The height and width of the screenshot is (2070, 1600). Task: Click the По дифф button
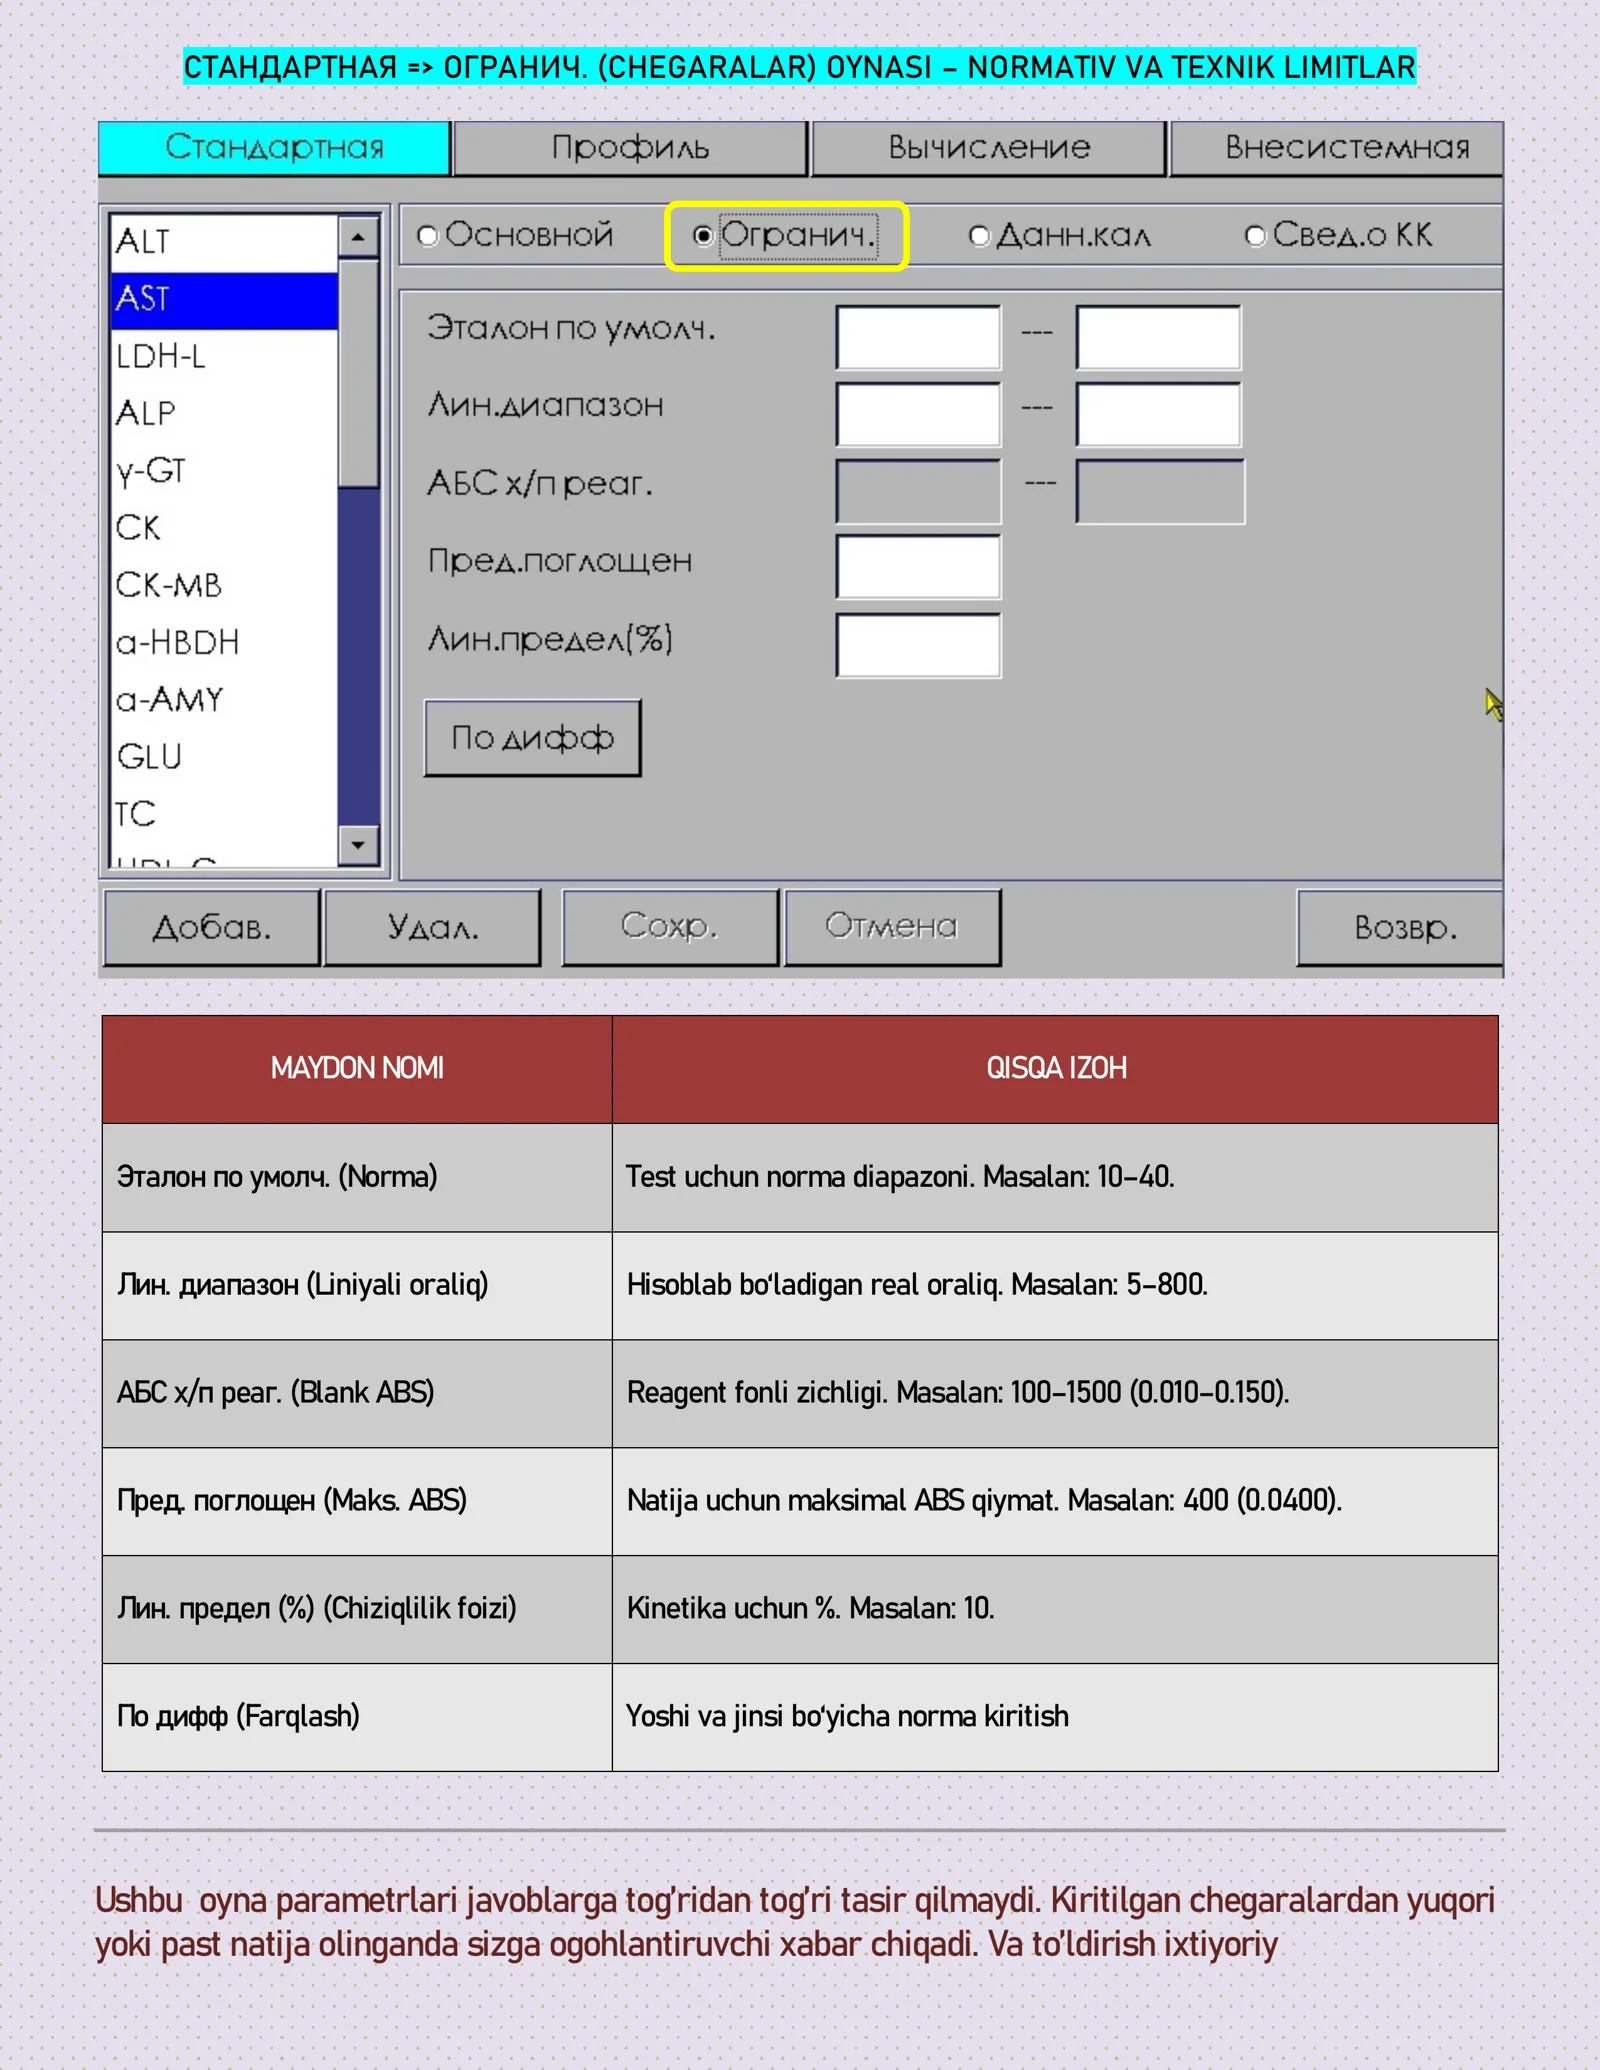click(532, 738)
